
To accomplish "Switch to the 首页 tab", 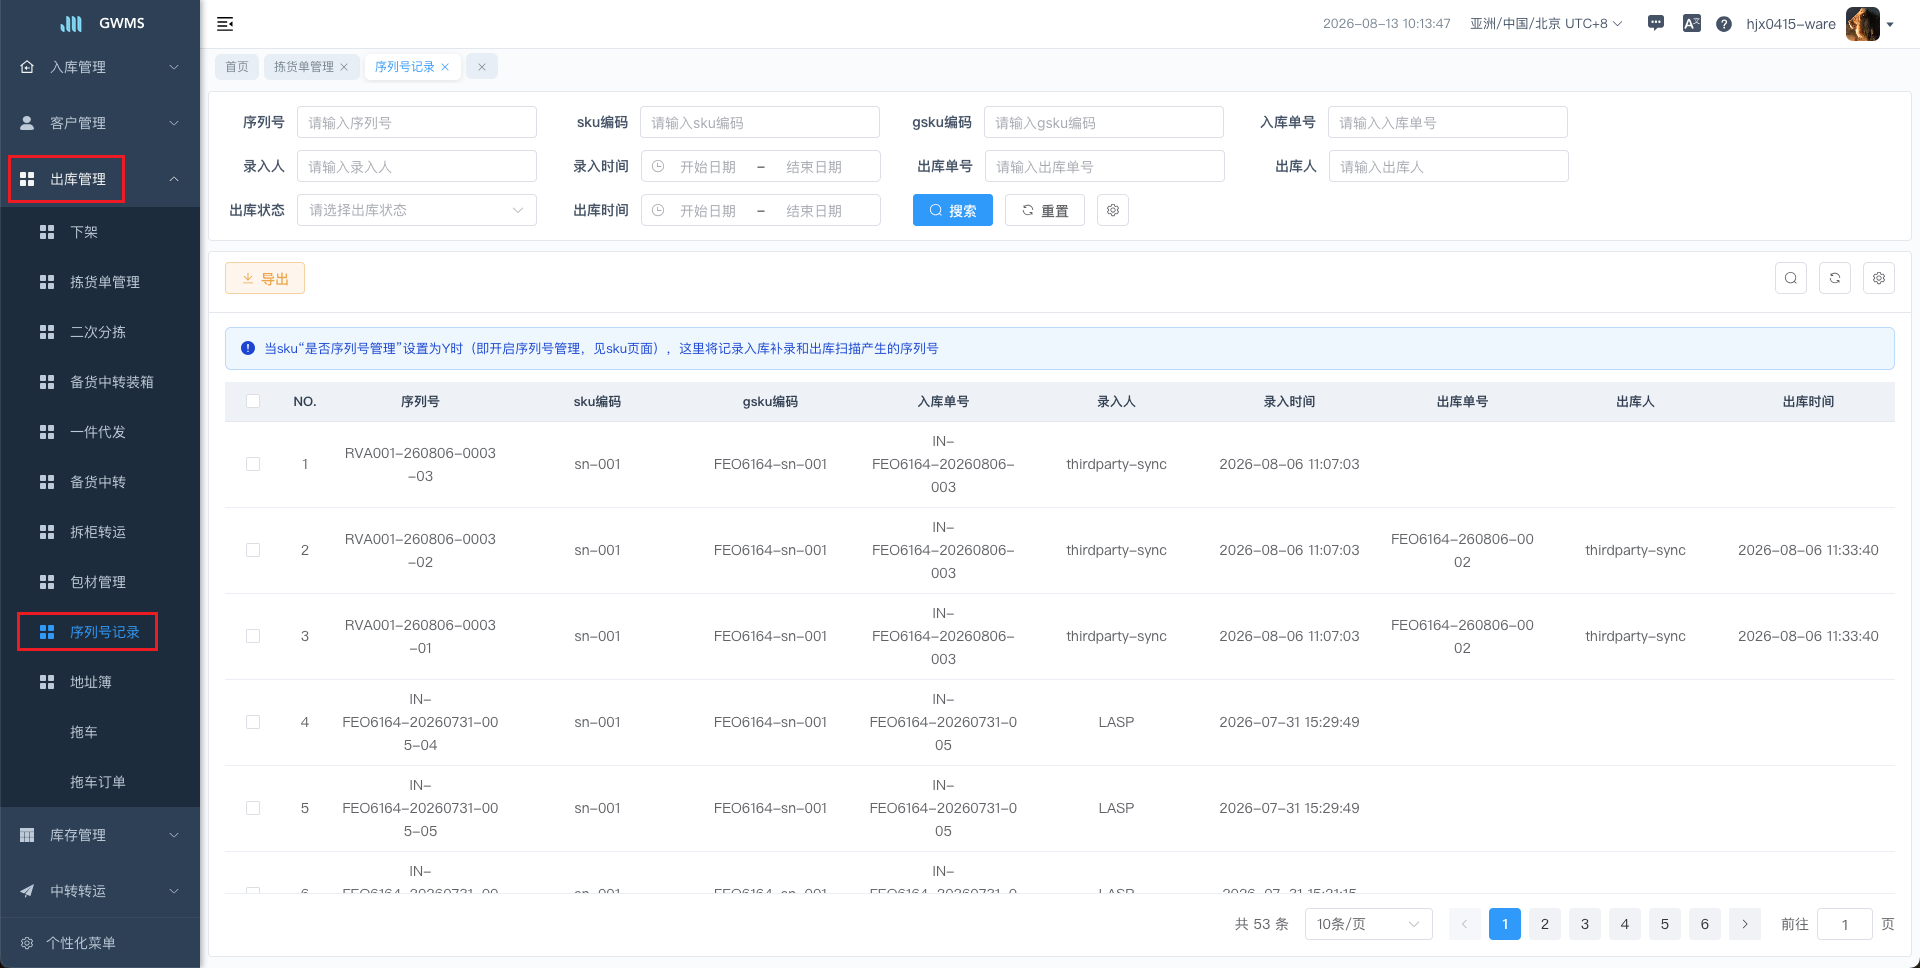I will [x=237, y=67].
